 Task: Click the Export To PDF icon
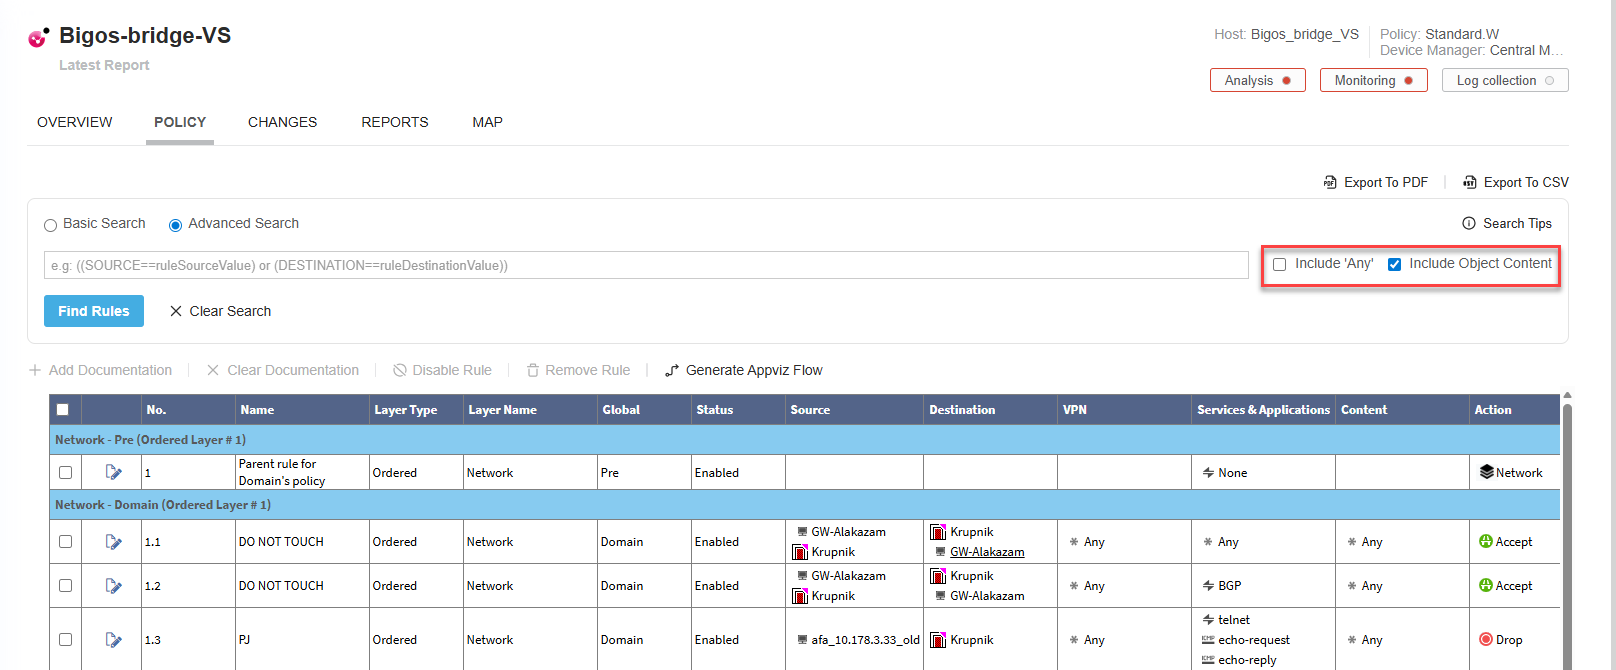[x=1330, y=183]
